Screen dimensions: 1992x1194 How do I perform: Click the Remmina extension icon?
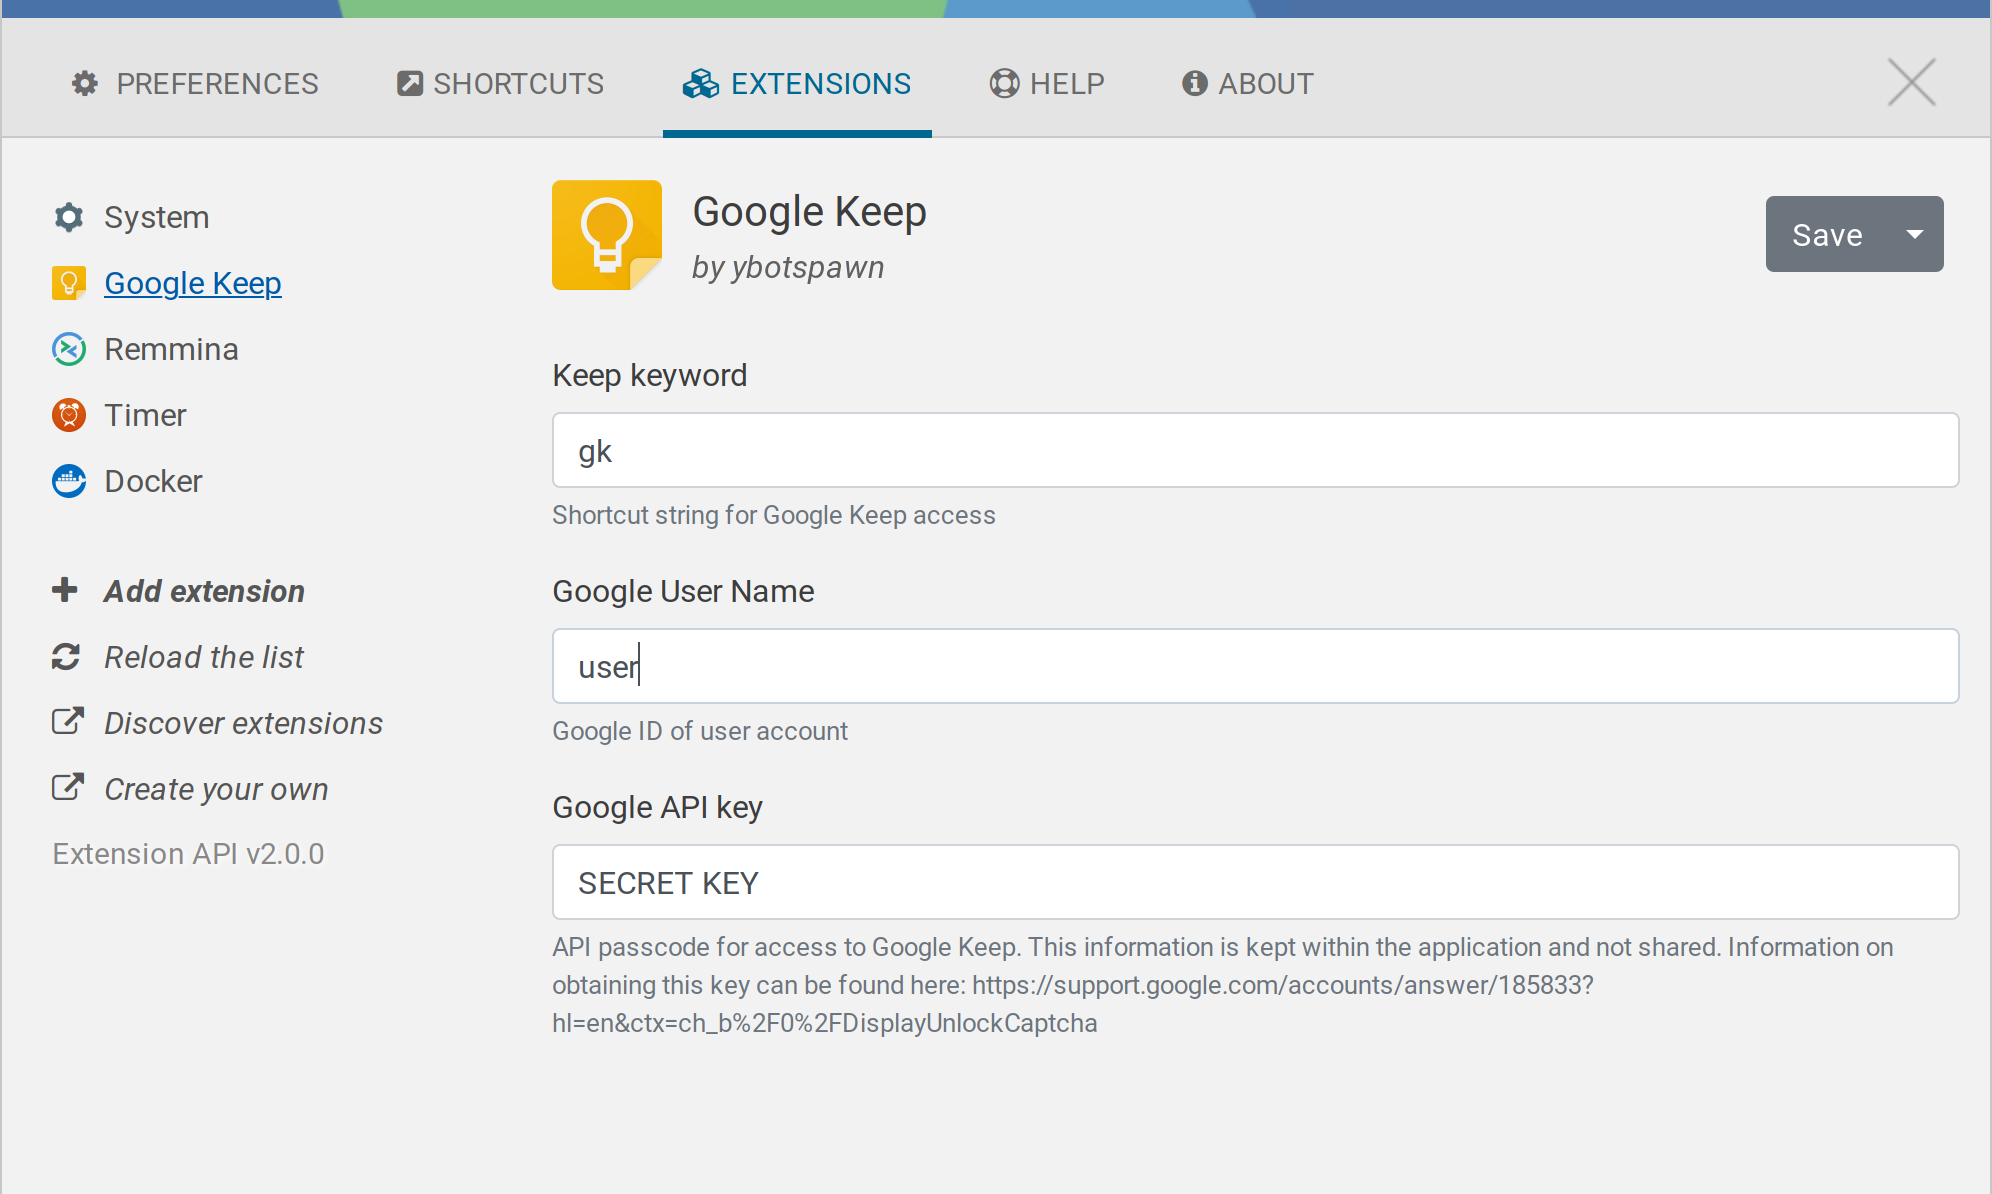[x=68, y=349]
